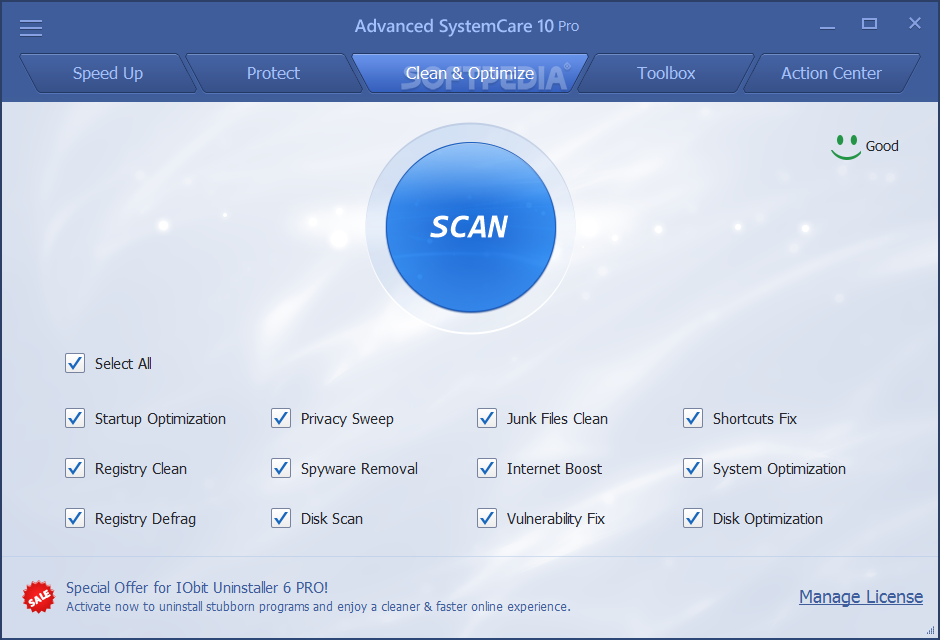Click the Advanced SystemCare 10 Pro title
940x640 pixels.
(x=466, y=26)
